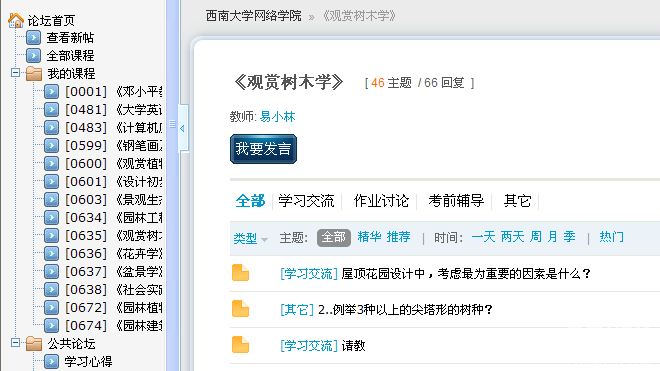The width and height of the screenshot is (660, 371).
Task: Click the post icon beside 请教 thread
Action: click(240, 345)
